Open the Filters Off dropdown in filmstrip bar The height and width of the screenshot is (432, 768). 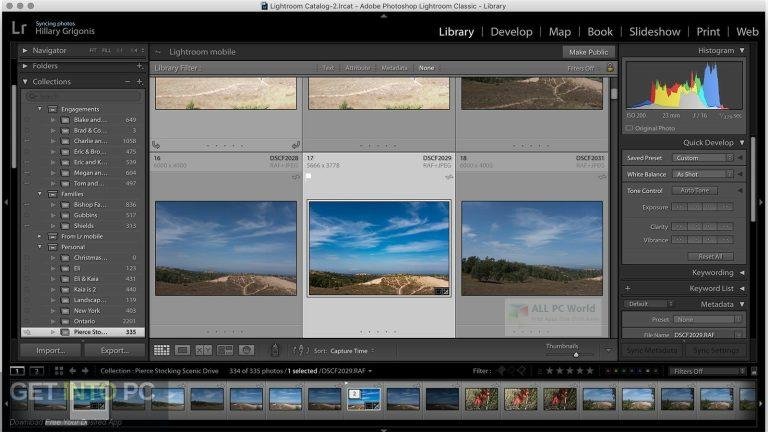coord(707,371)
